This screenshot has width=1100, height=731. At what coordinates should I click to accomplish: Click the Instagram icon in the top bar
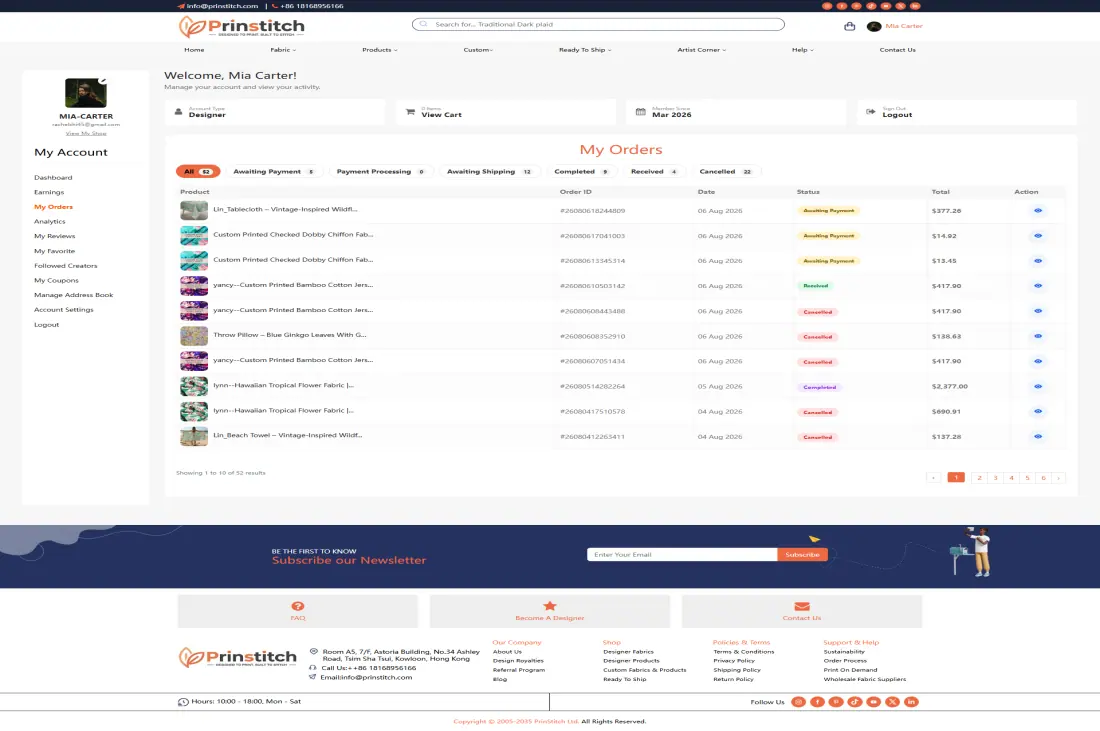(827, 6)
